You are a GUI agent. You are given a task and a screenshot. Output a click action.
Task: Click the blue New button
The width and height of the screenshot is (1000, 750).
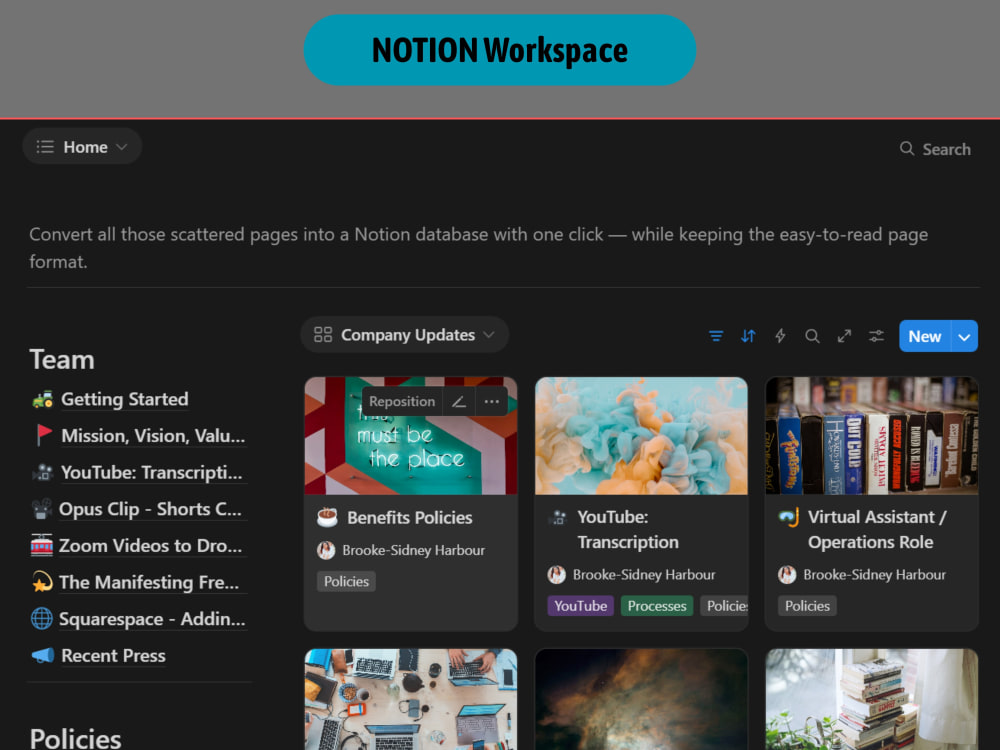pos(925,336)
